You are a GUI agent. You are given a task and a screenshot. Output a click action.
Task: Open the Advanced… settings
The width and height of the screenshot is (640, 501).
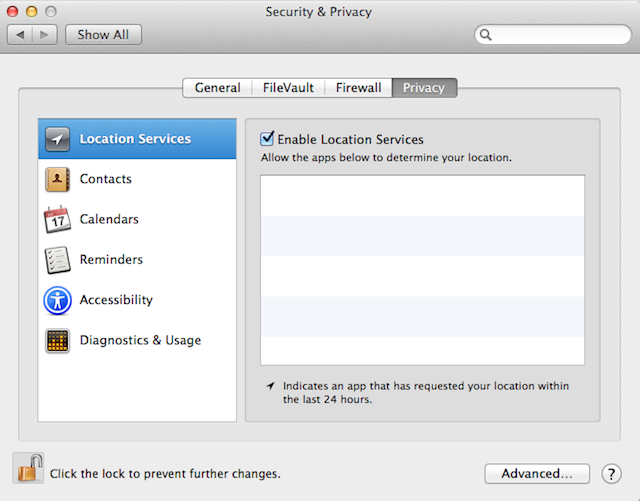click(537, 474)
